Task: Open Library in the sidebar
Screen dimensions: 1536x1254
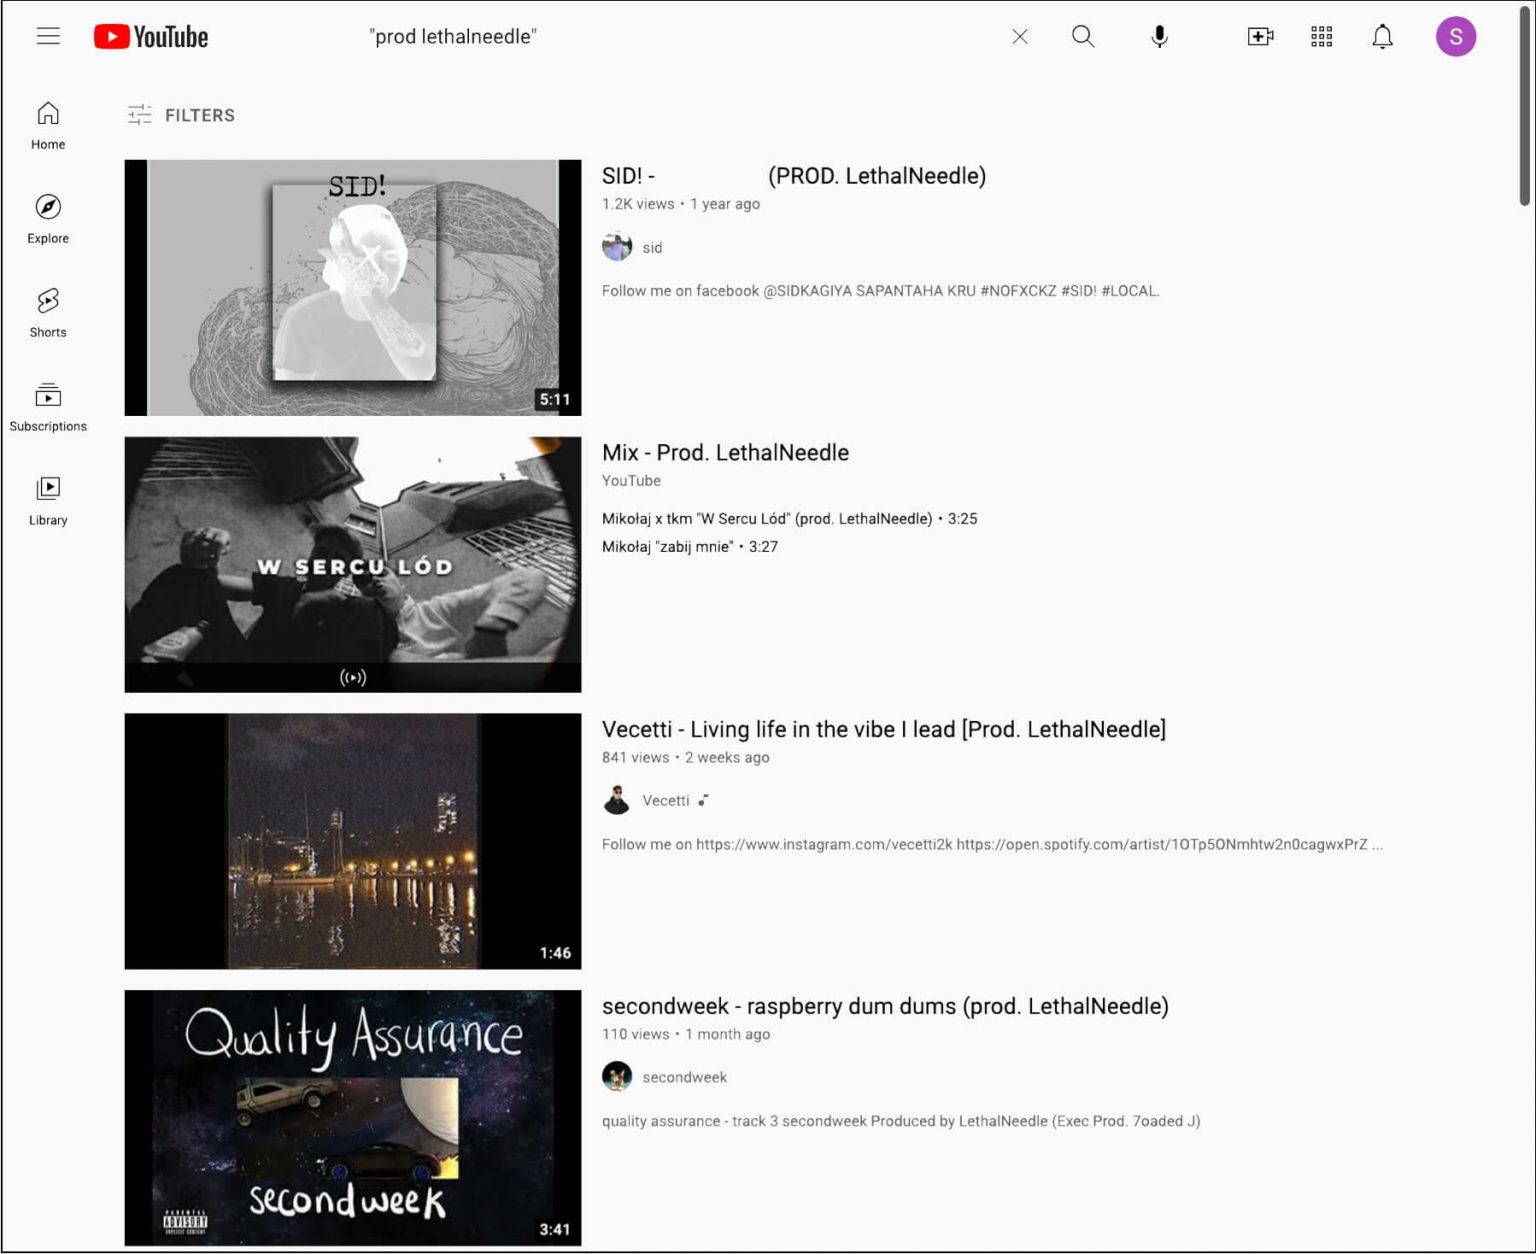Action: (x=48, y=501)
